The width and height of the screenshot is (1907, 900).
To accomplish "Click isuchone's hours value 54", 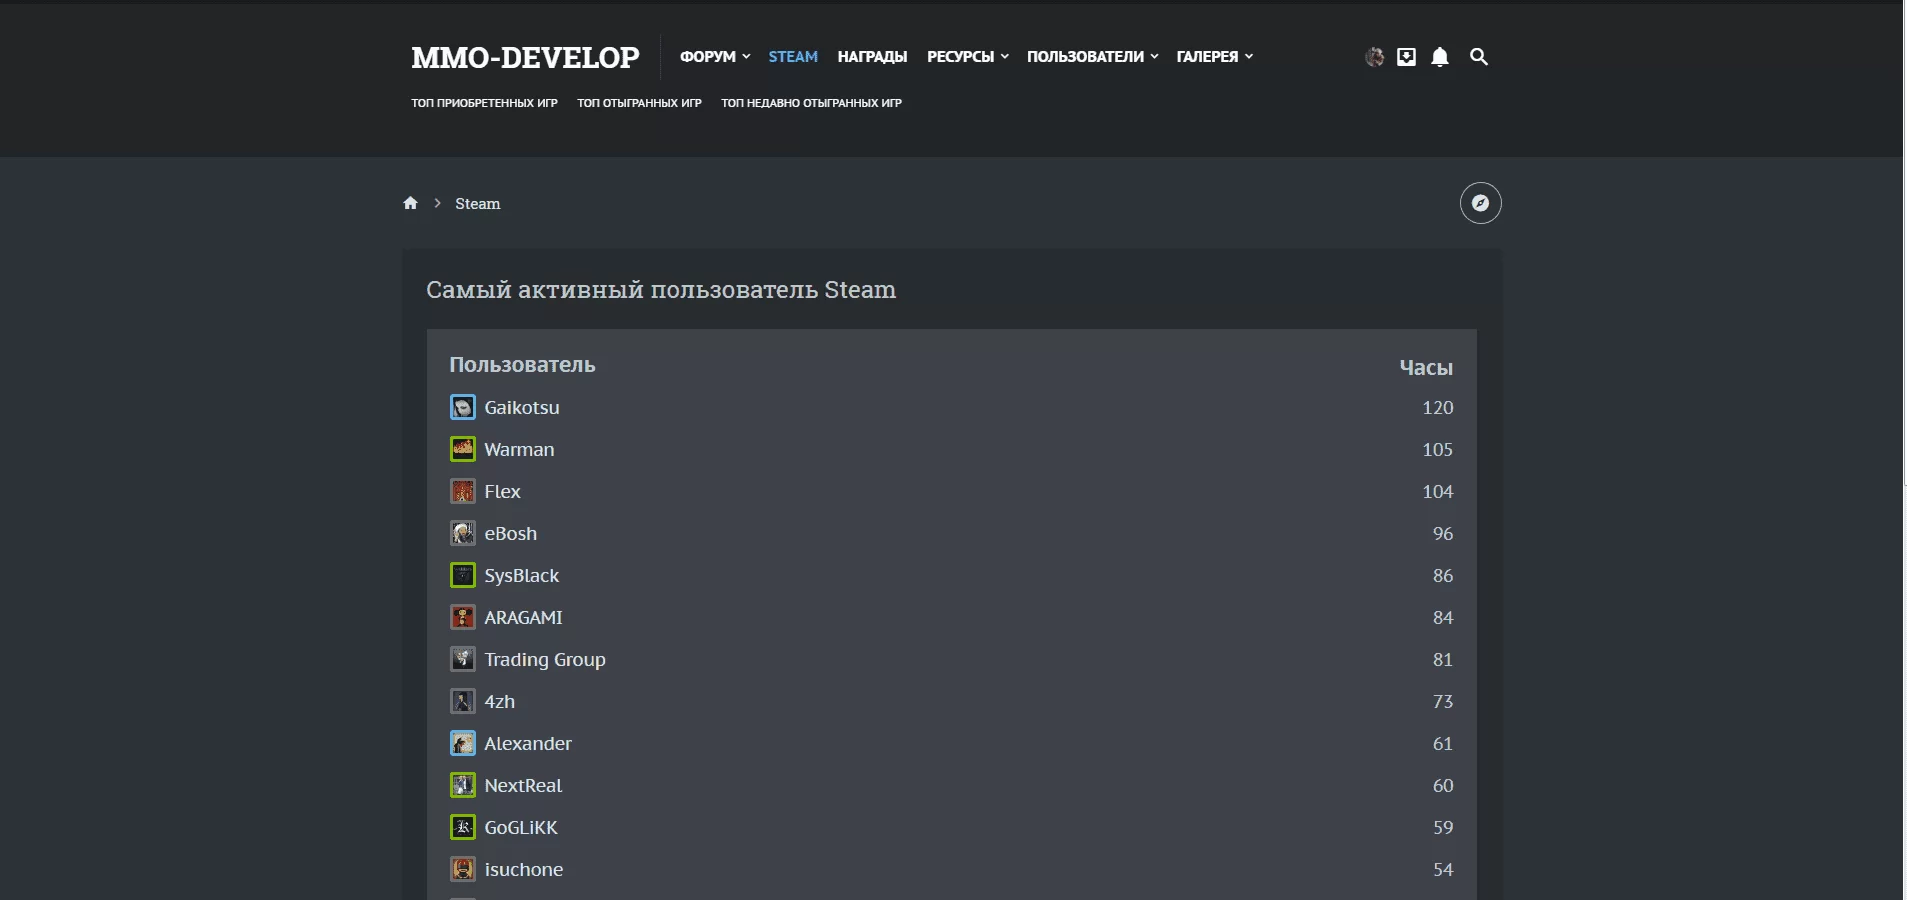I will tap(1443, 869).
